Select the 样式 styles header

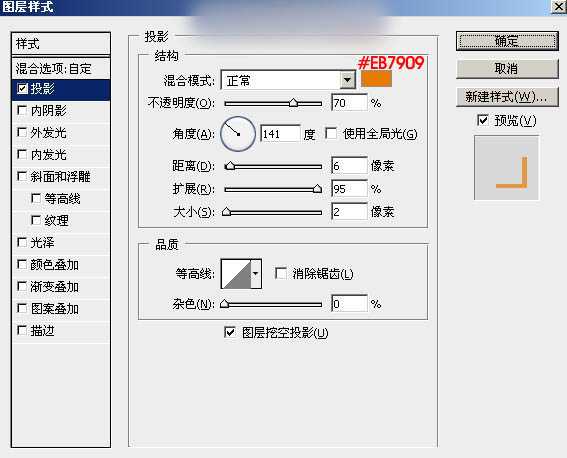pos(61,44)
